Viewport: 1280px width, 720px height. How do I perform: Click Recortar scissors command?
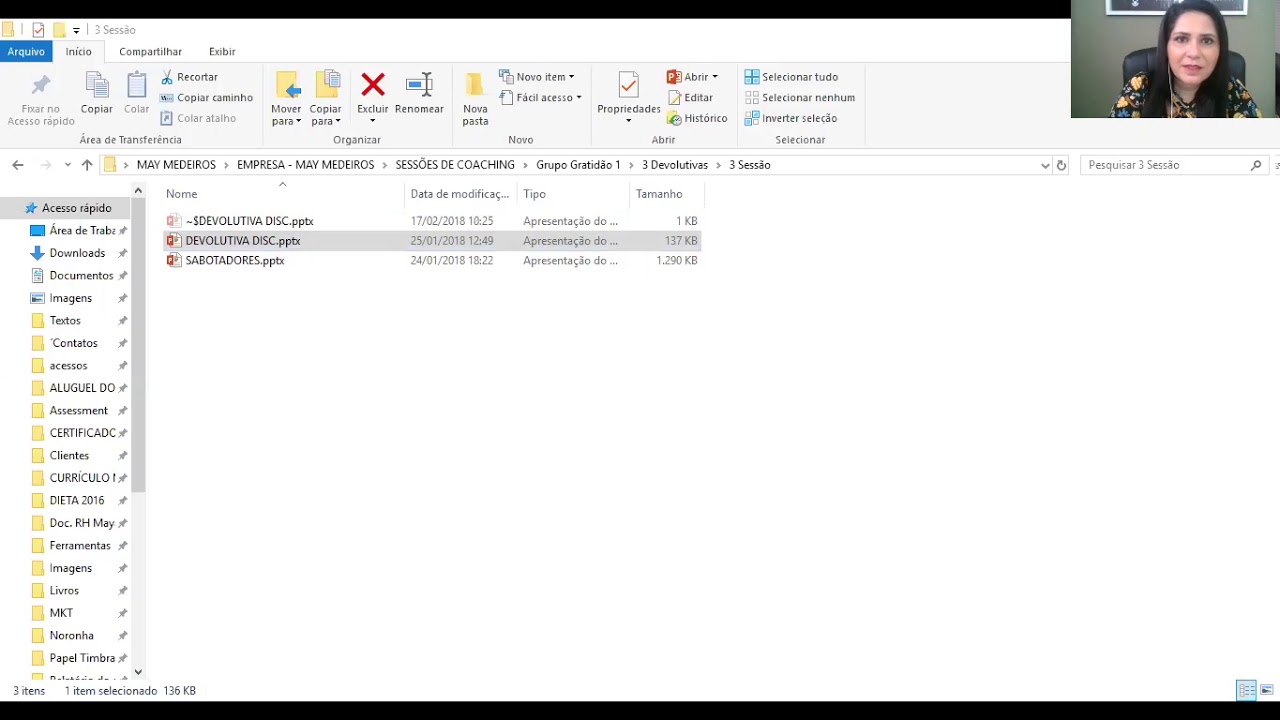pos(189,77)
